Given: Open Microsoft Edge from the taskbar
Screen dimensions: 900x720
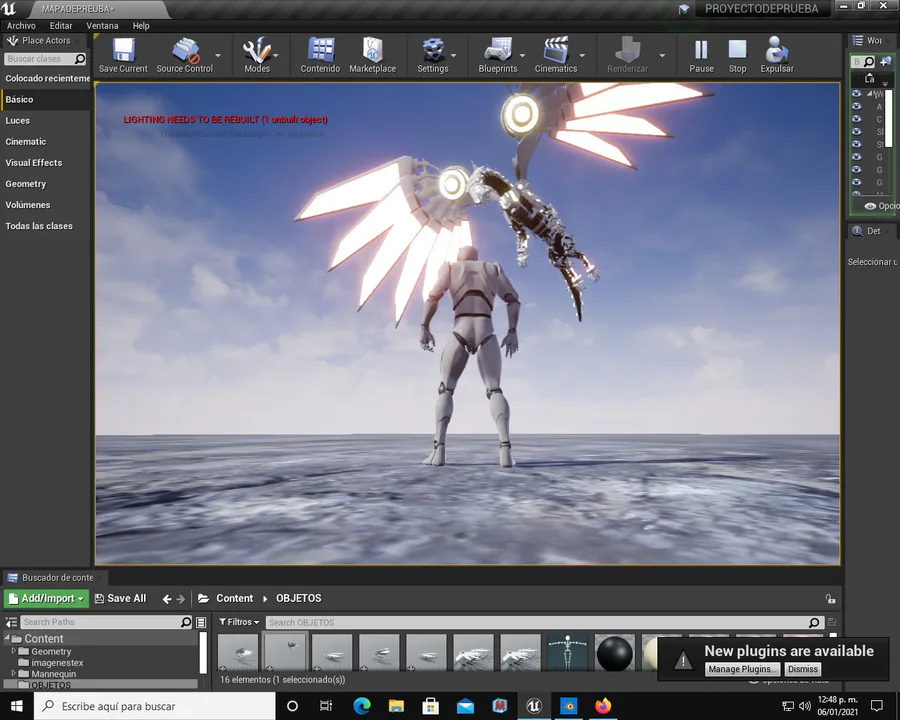Looking at the screenshot, I should pos(362,706).
